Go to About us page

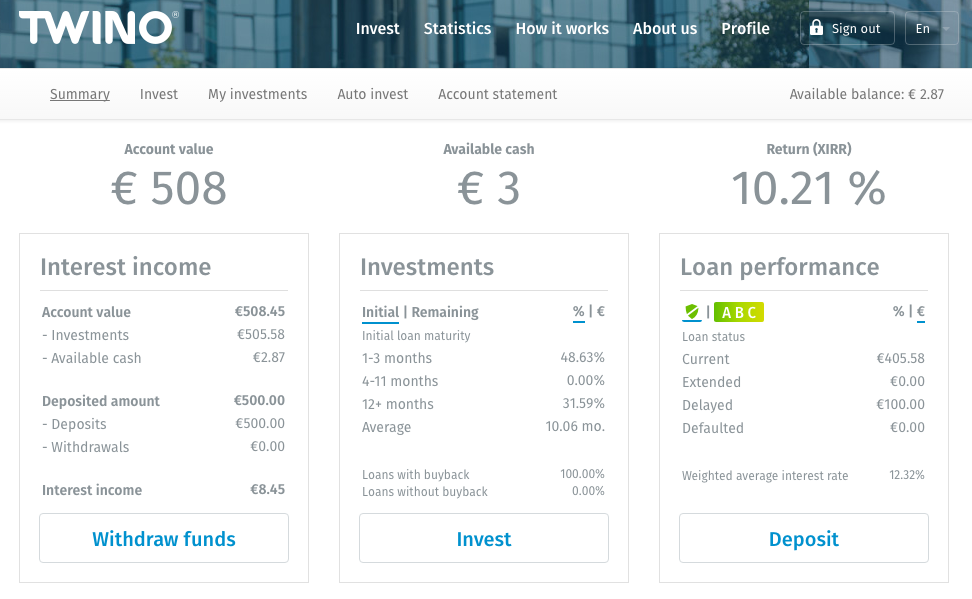pos(665,28)
